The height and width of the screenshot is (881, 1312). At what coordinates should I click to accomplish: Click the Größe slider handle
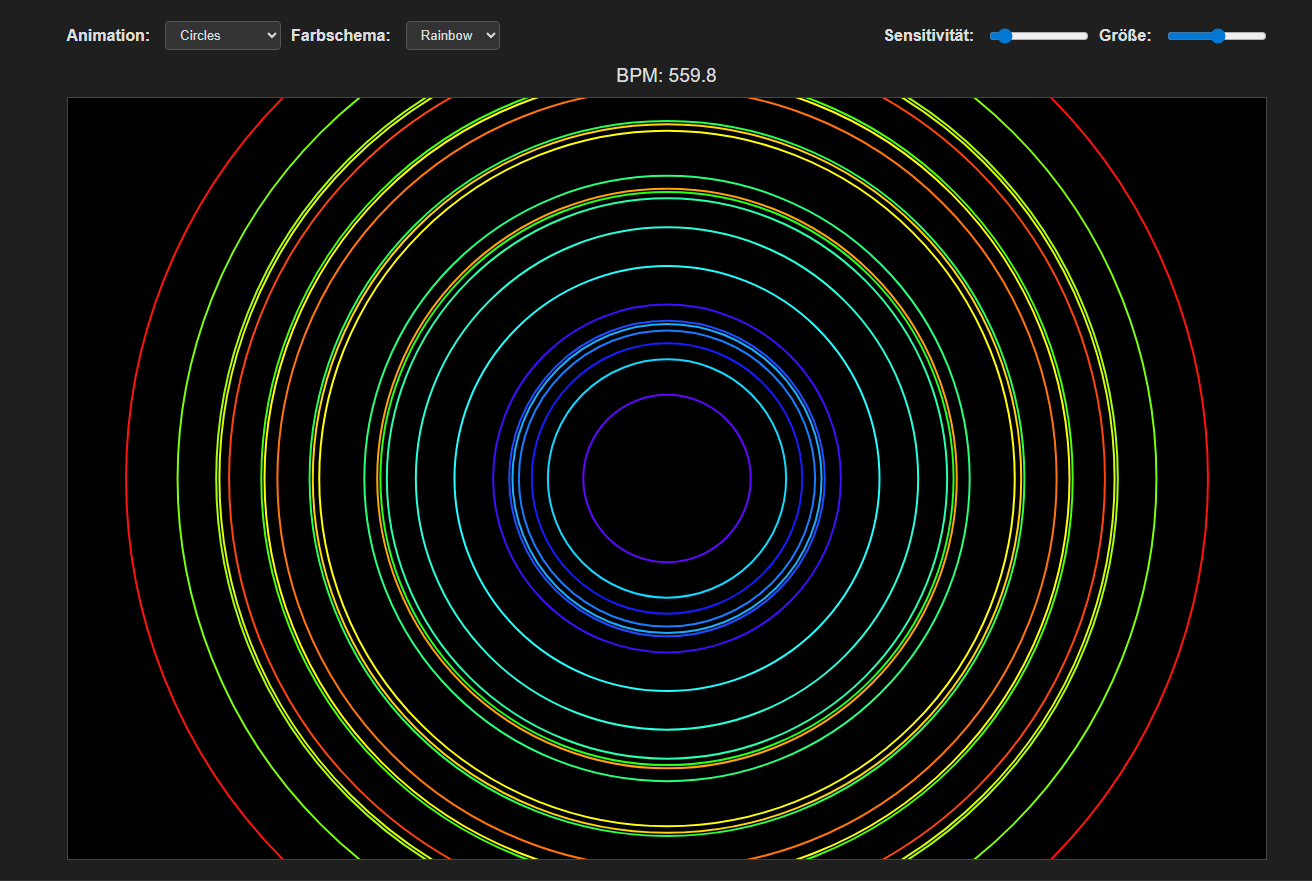pos(1216,35)
